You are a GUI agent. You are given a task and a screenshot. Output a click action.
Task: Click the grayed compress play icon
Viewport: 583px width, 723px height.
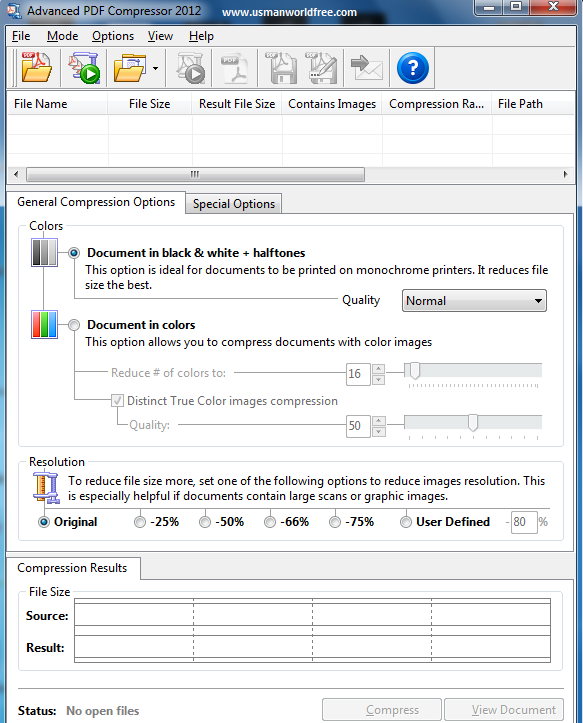coord(190,68)
